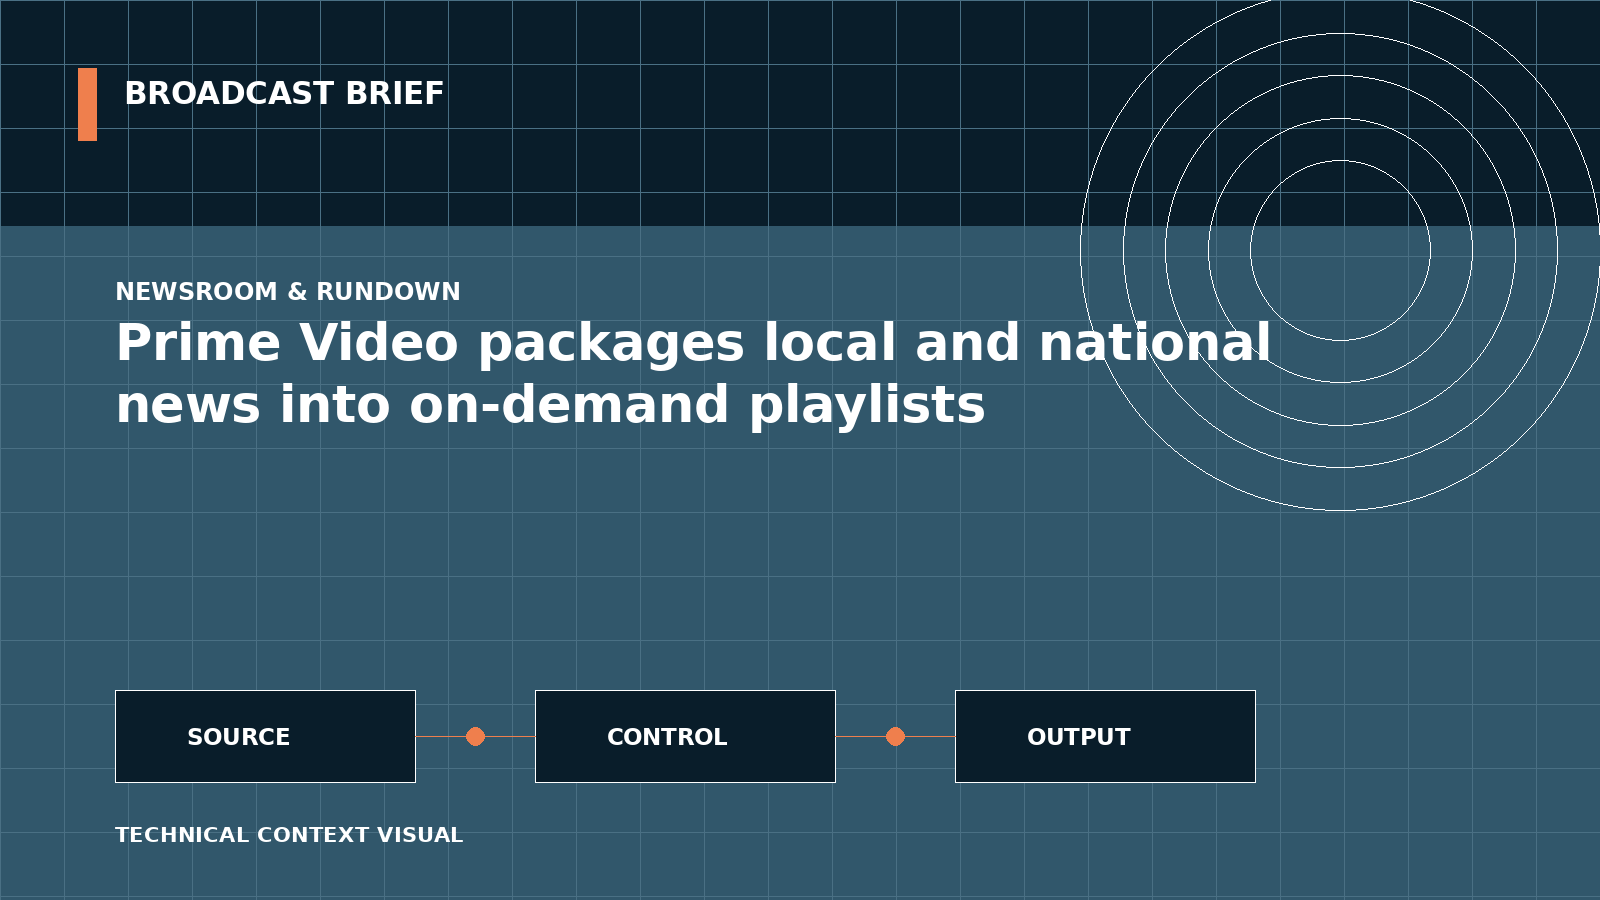The height and width of the screenshot is (900, 1600).
Task: Click the orange dot between SOURCE and CONTROL
Action: point(475,736)
